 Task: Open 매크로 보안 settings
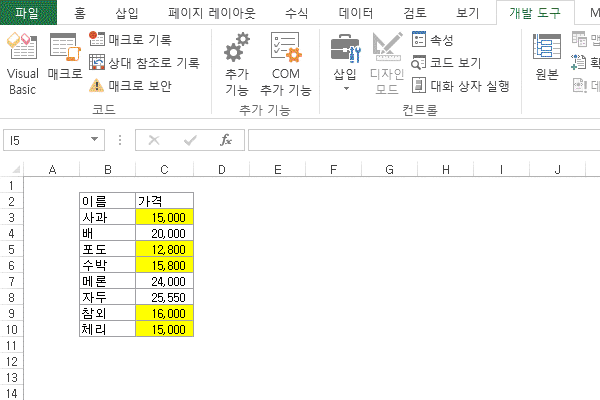[x=130, y=85]
